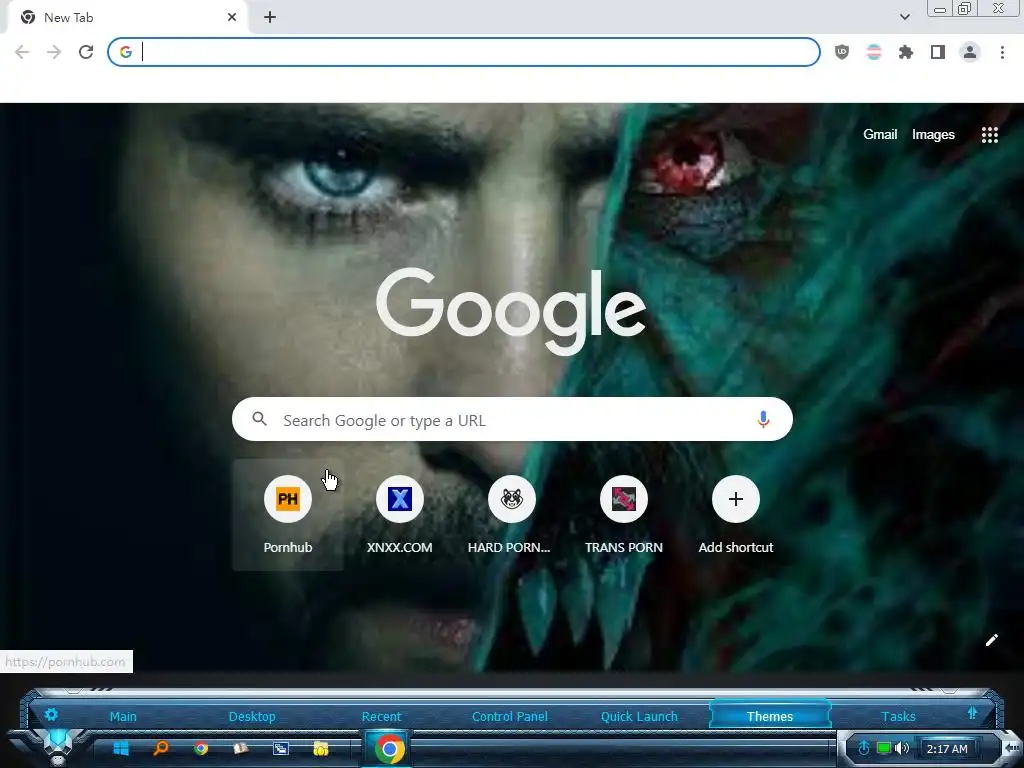
Task: Click the Google G icon in address bar
Action: tap(126, 52)
